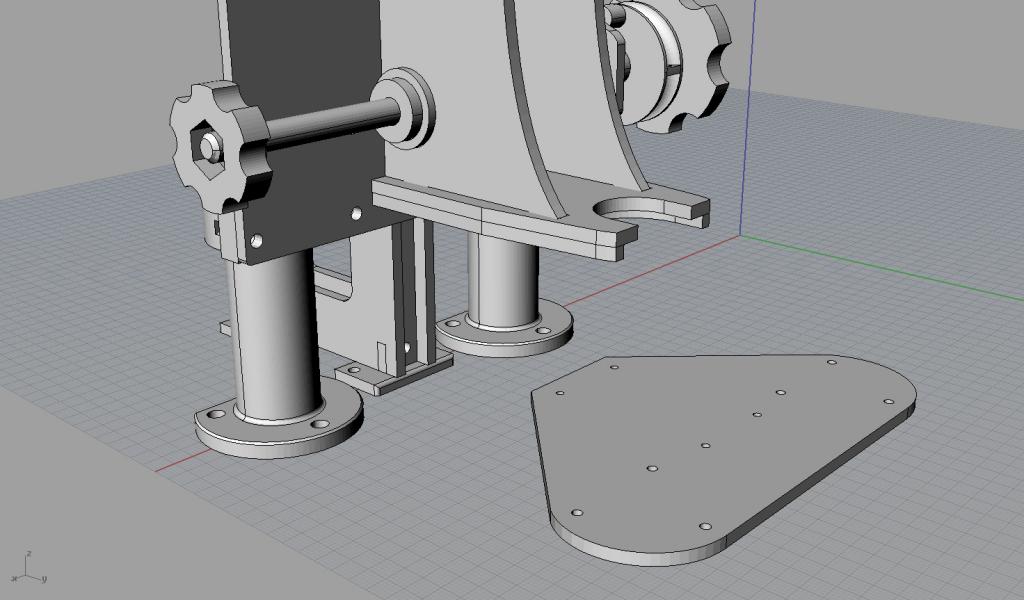Select the front left cylindrical column

[275, 340]
